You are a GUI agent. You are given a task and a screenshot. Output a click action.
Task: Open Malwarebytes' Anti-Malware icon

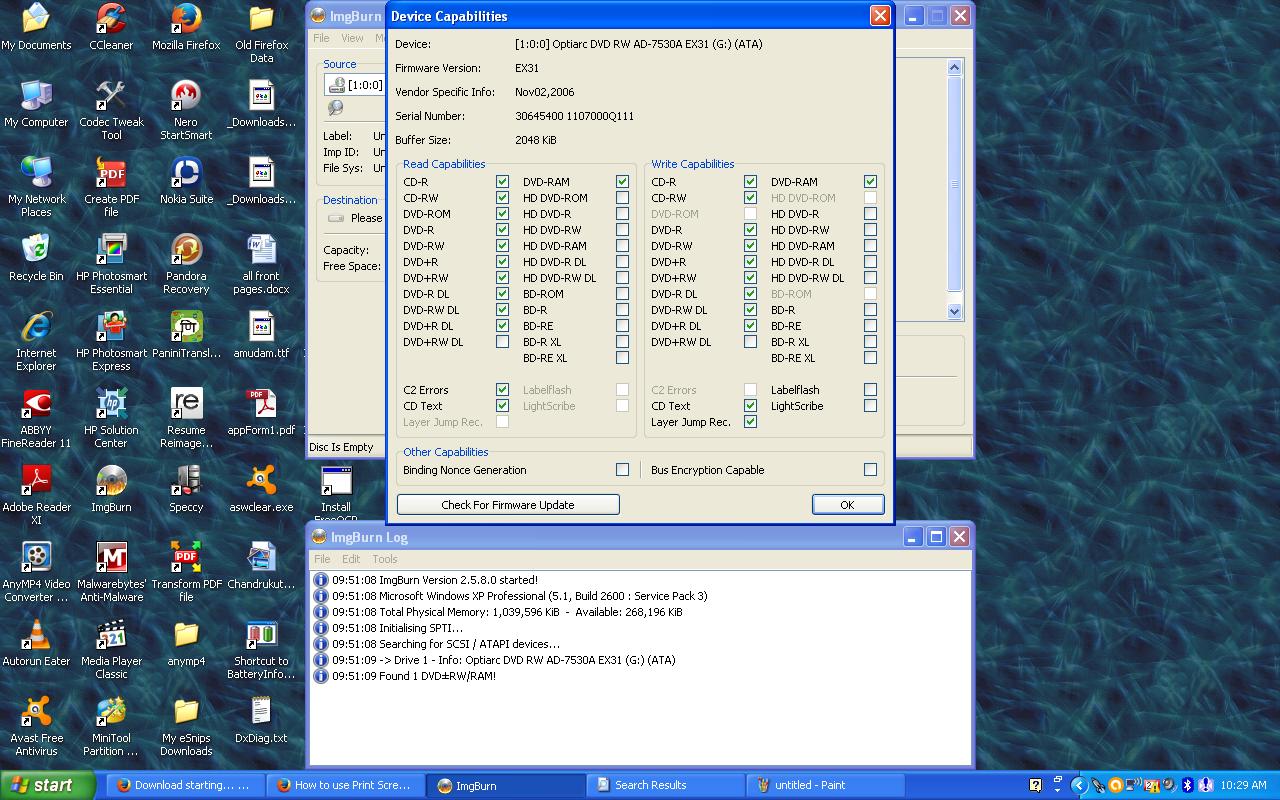[x=111, y=559]
